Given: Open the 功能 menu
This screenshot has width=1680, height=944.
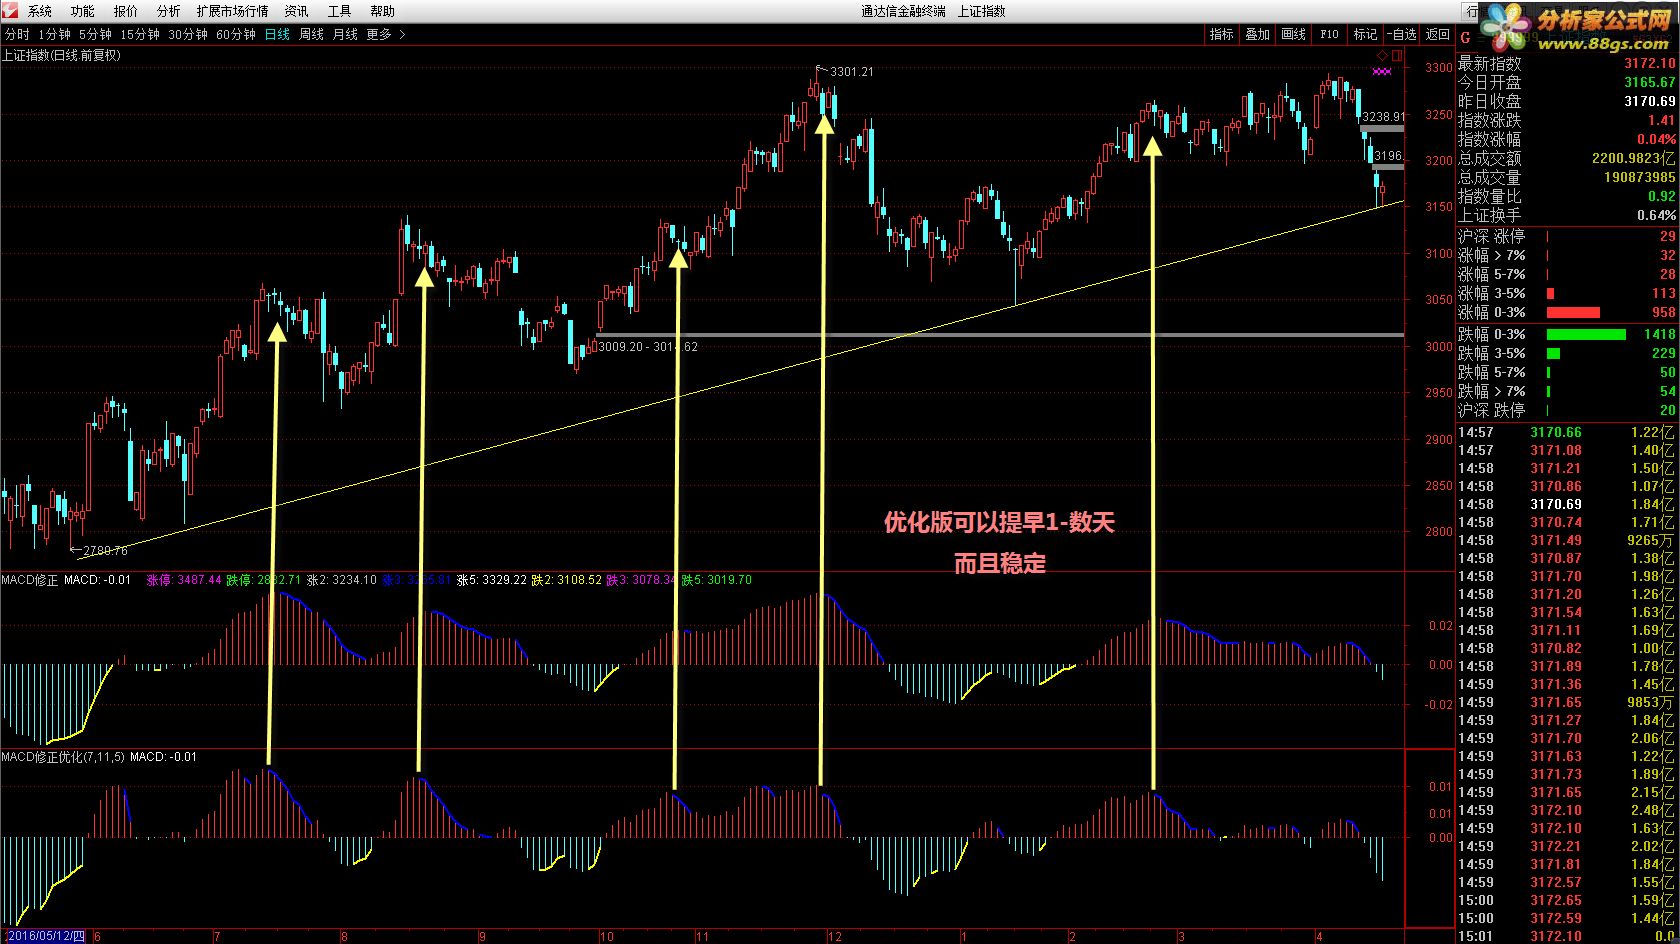Looking at the screenshot, I should [x=82, y=11].
